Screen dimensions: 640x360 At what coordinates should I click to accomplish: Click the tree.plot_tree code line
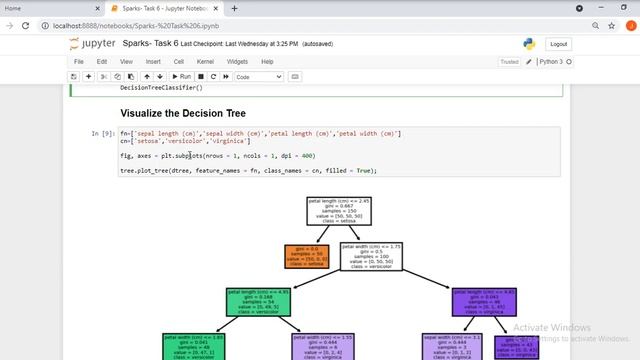pyautogui.click(x=249, y=171)
